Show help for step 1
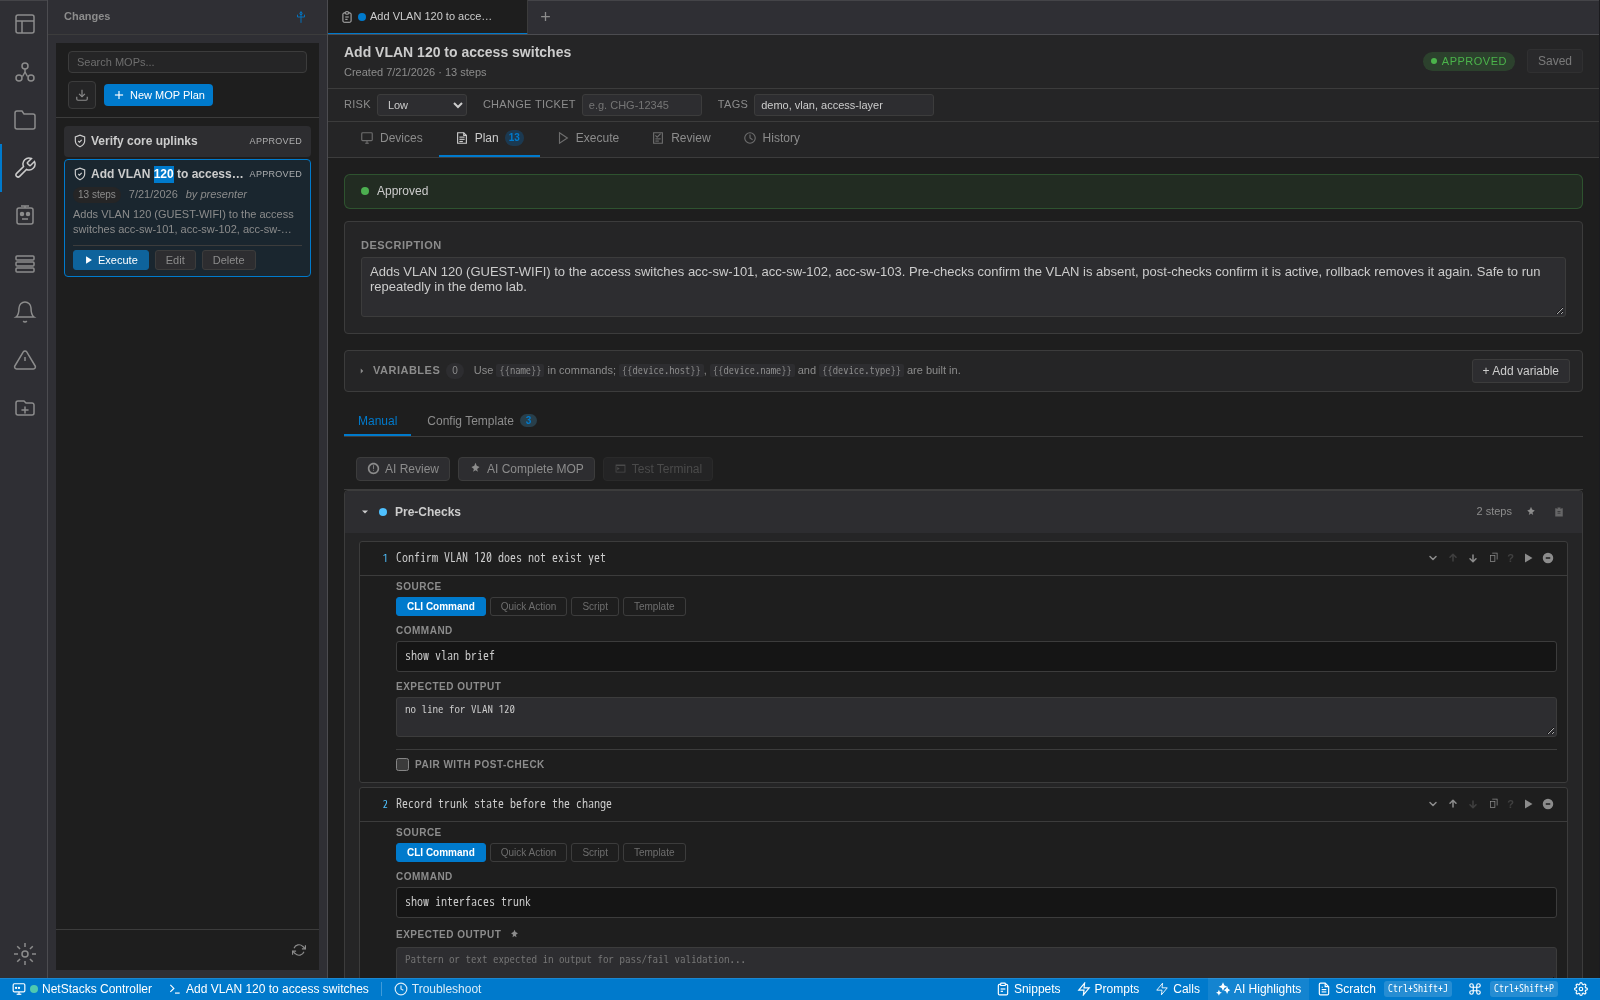The height and width of the screenshot is (1000, 1600). pos(1510,558)
